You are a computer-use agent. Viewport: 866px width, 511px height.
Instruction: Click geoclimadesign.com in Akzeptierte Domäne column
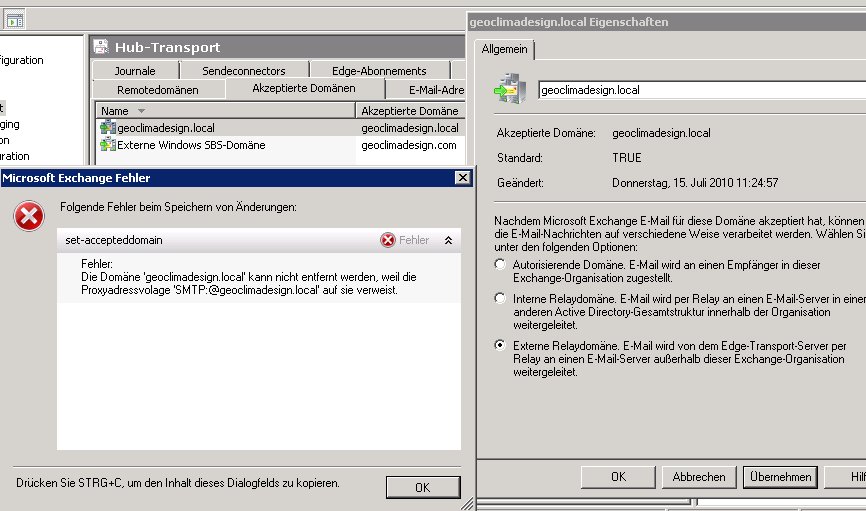[409, 145]
